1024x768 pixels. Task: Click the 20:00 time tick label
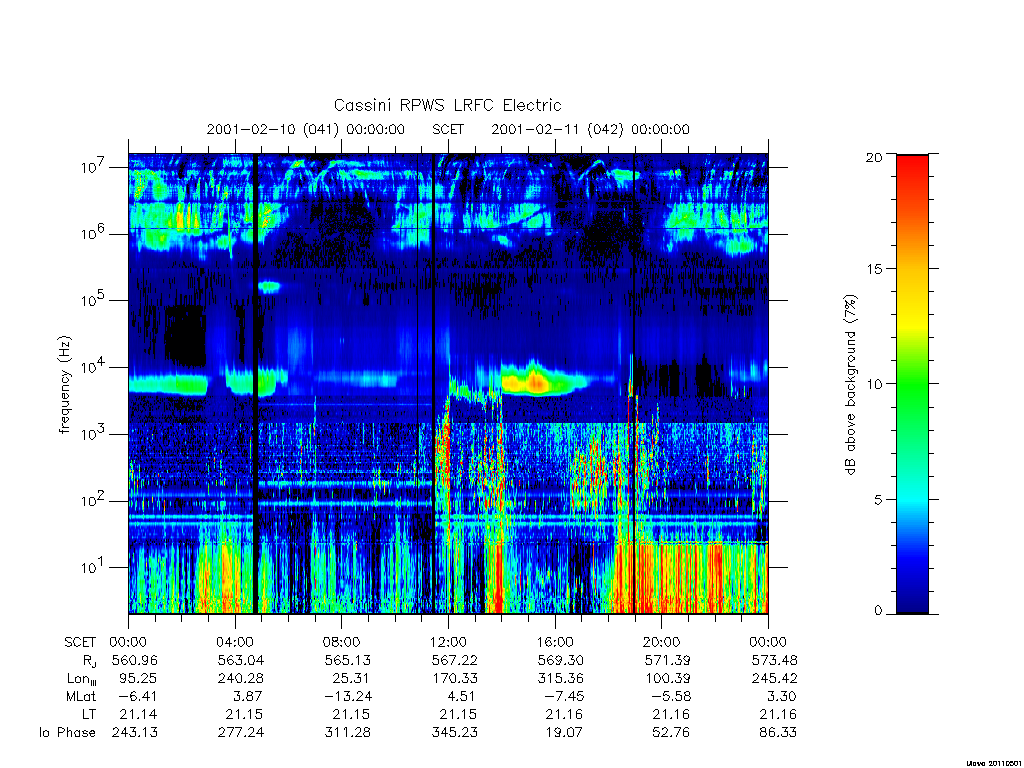point(662,642)
